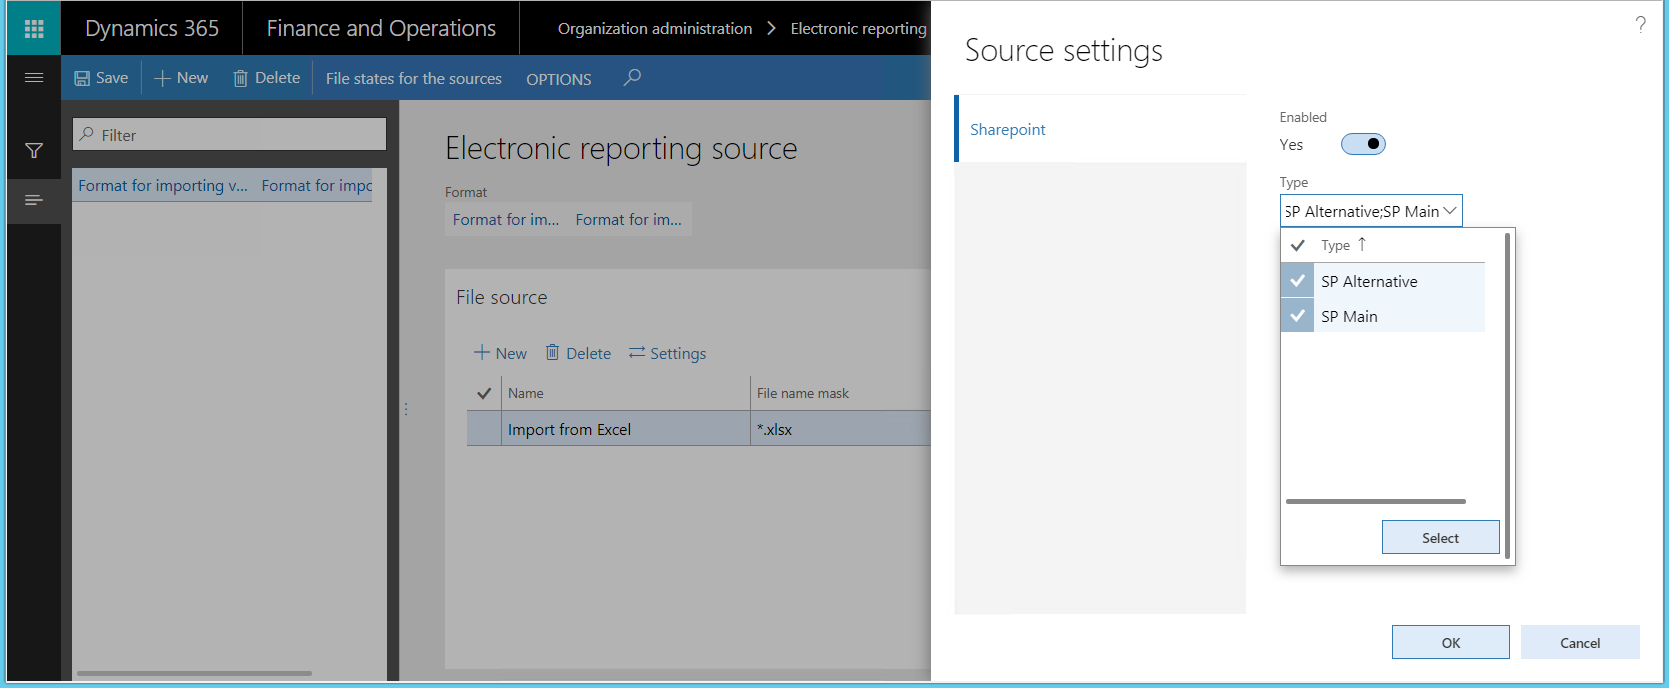Click the vertical splitter grip handle
This screenshot has width=1669, height=688.
tap(406, 409)
